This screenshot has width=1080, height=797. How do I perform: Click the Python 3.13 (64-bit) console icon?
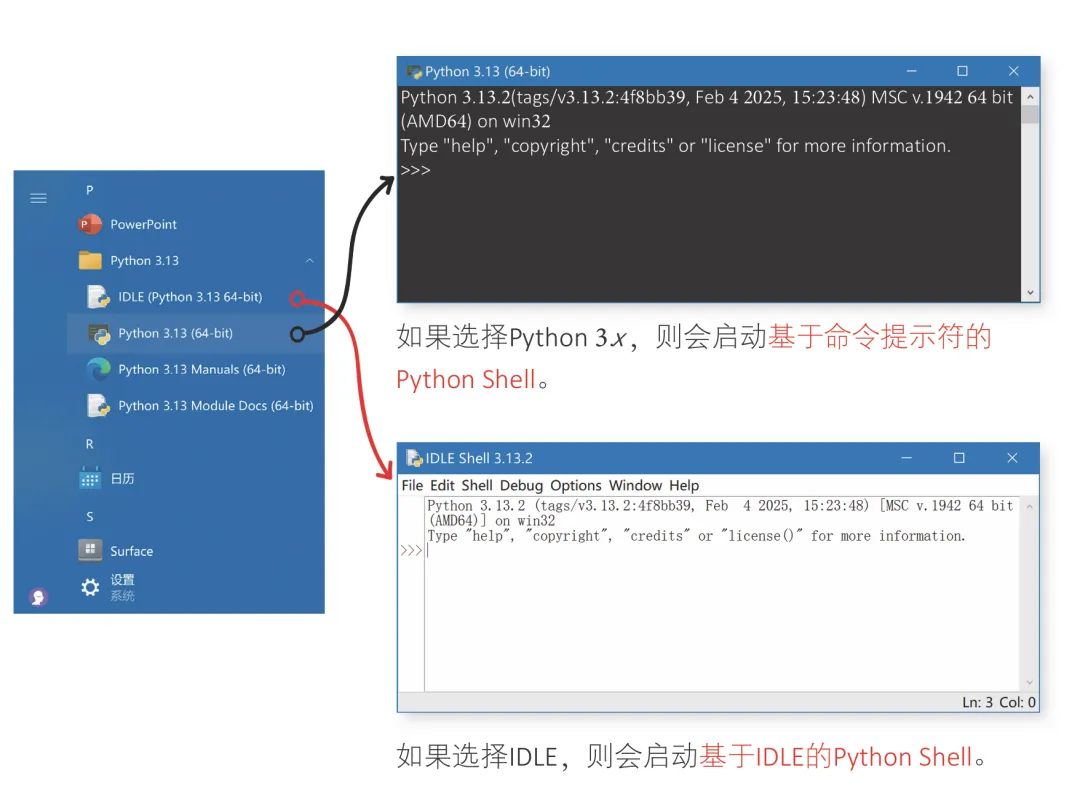99,333
